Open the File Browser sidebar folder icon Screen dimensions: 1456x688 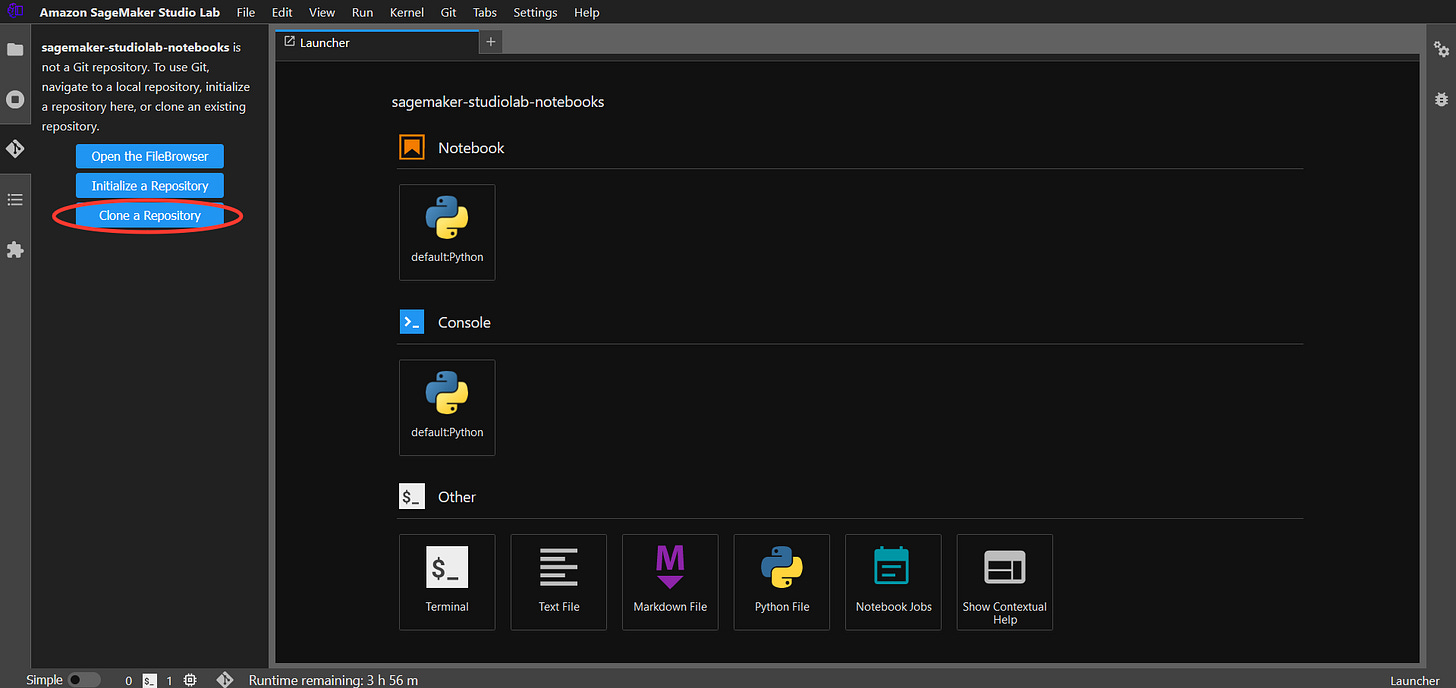(x=15, y=50)
